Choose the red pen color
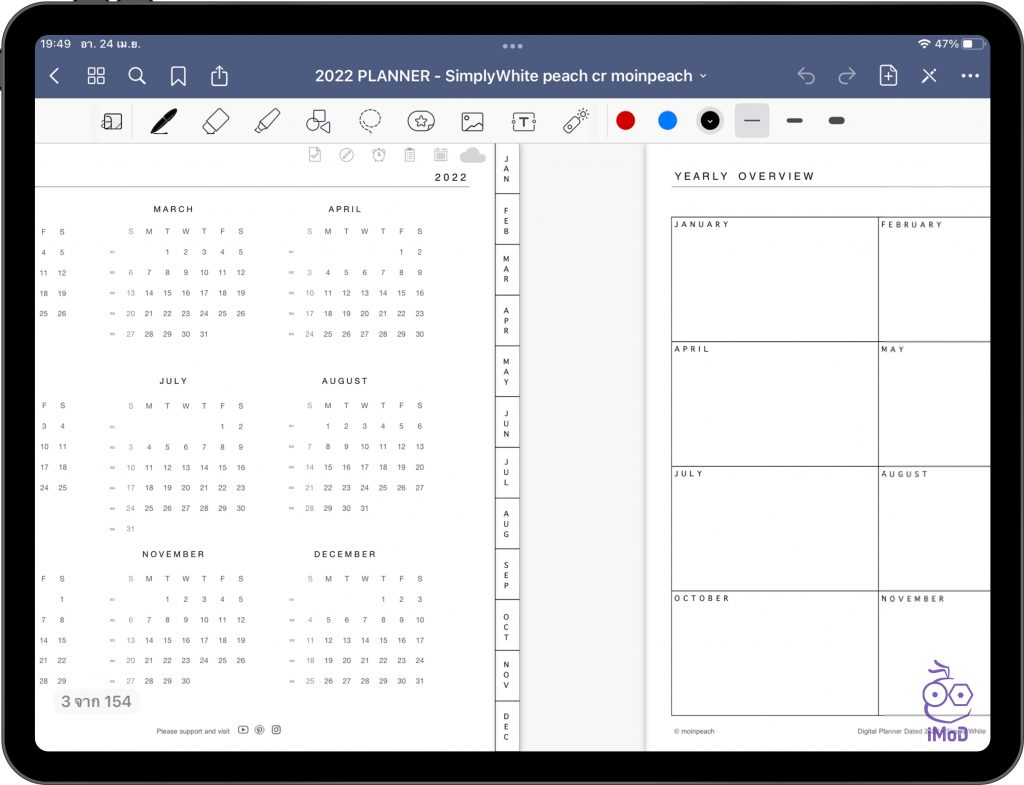This screenshot has width=1024, height=785. click(x=625, y=121)
